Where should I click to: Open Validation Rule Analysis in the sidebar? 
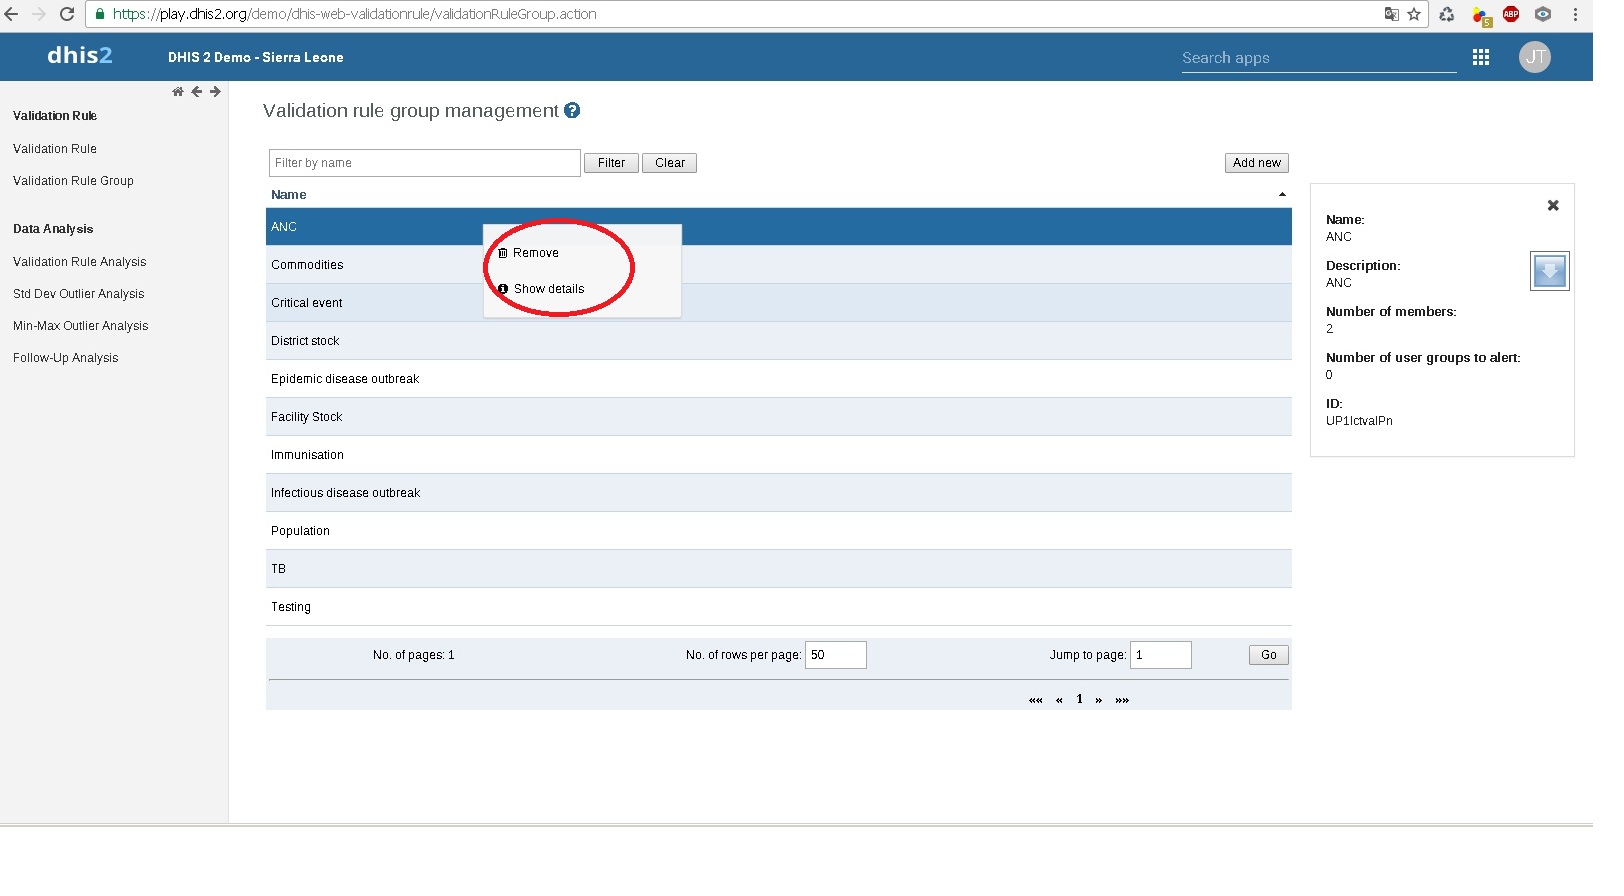[79, 262]
